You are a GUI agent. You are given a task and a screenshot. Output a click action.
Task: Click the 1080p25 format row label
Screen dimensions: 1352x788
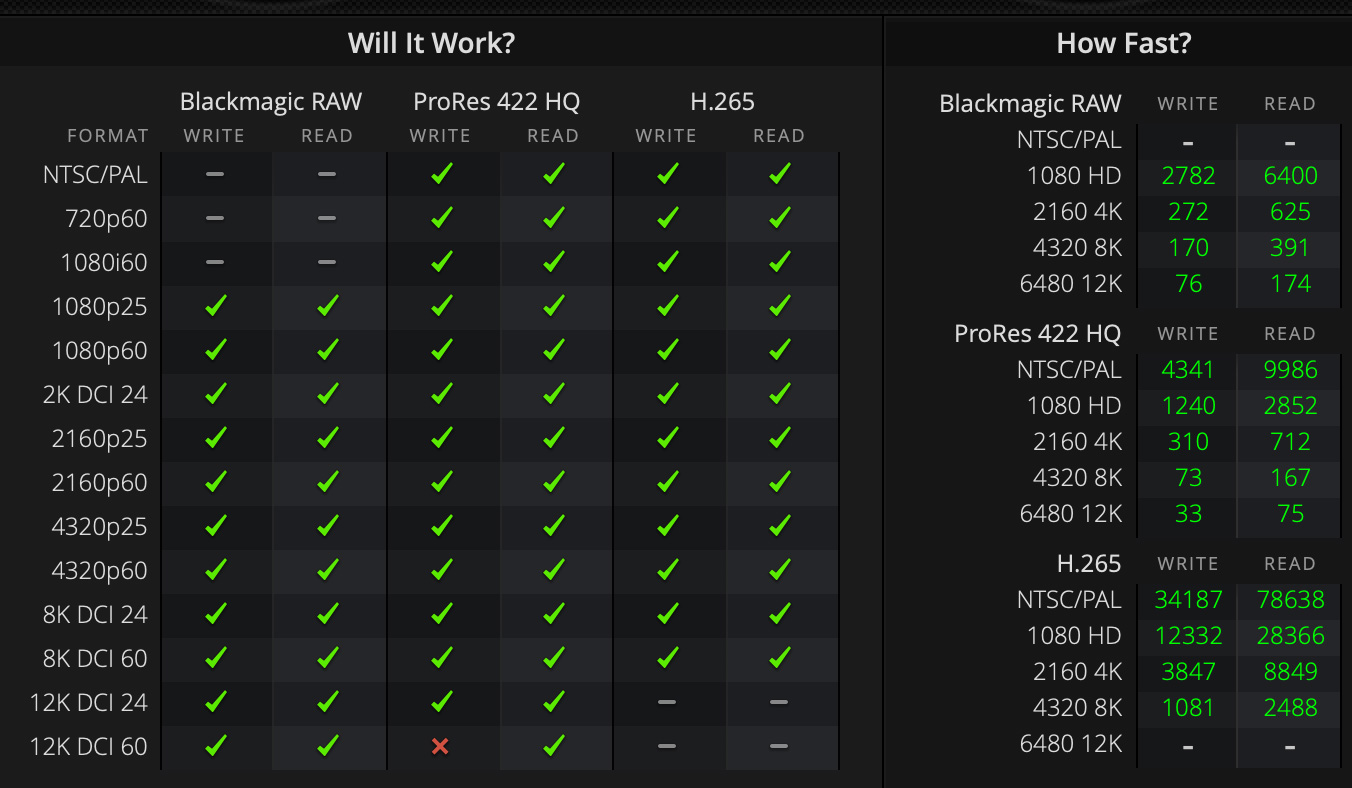100,307
